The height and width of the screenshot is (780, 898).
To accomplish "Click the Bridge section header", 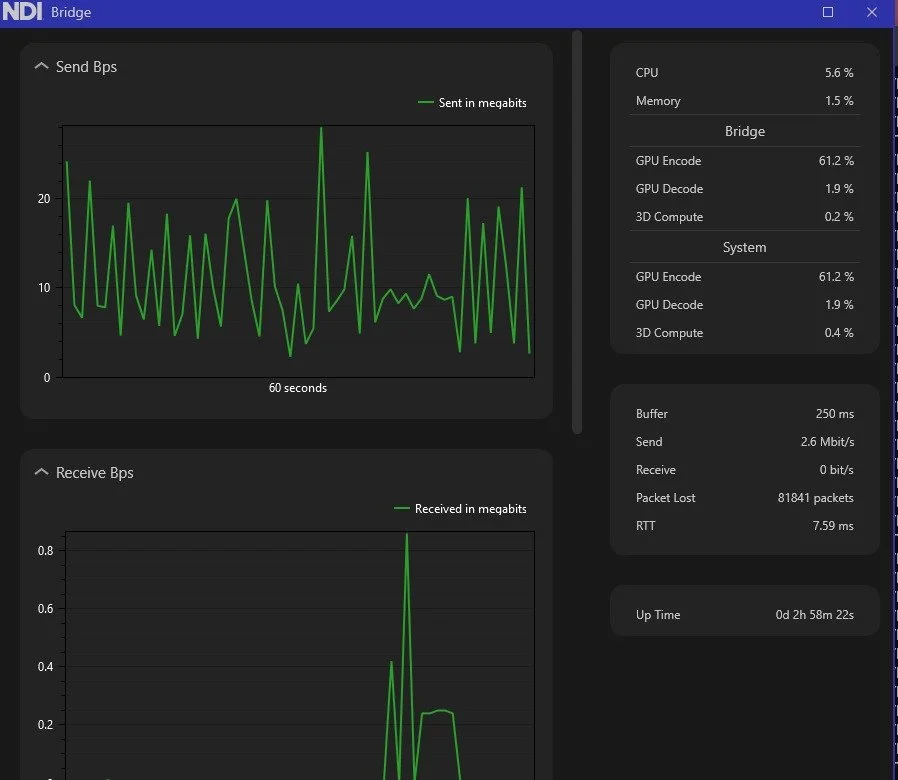I will (x=745, y=131).
